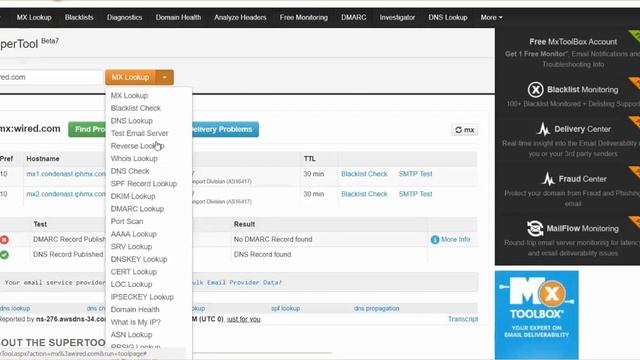Click the red failed icon beside DMARC Record
Image resolution: width=640 pixels, height=360 pixels.
point(4,240)
